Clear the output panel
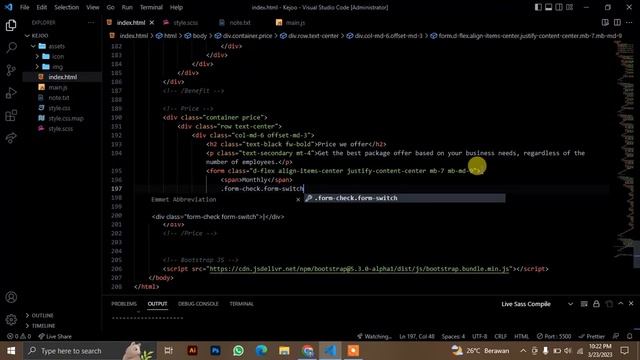The image size is (640, 360). point(584,304)
